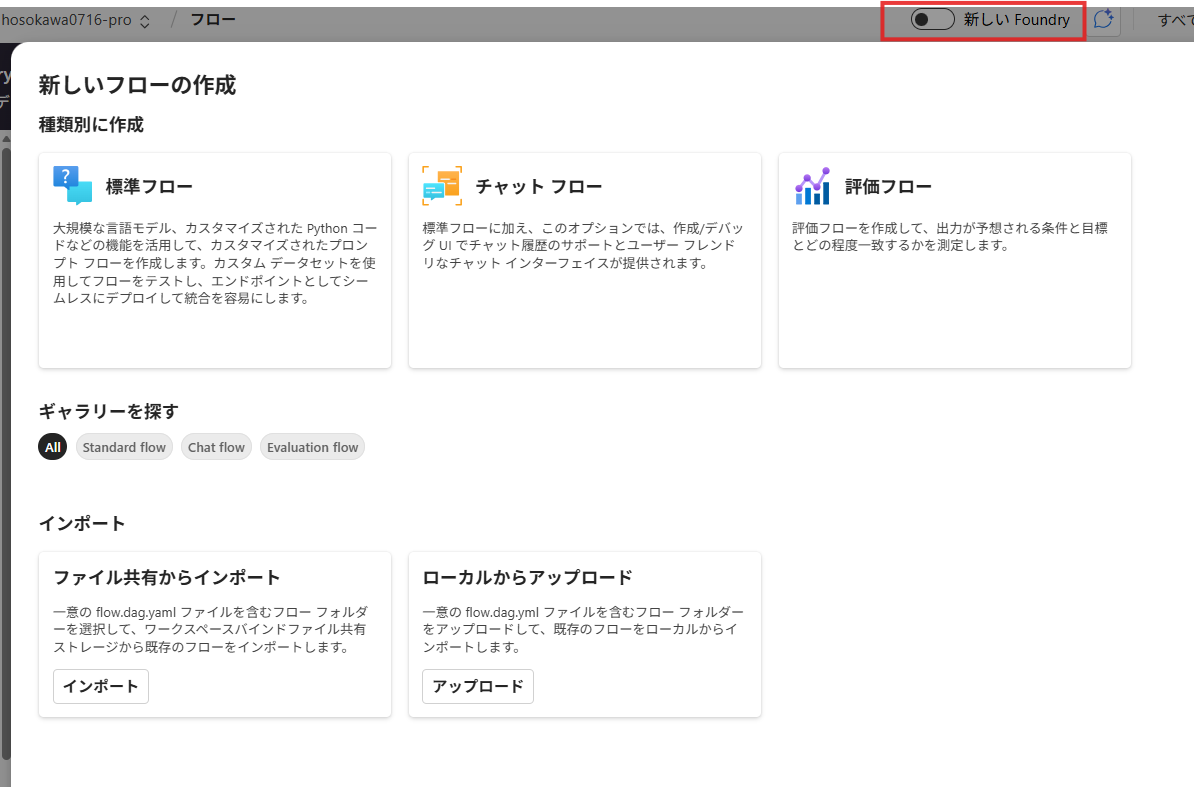The height and width of the screenshot is (787, 1194).
Task: Click the ギャラリーを探す heading
Action: [x=109, y=412]
